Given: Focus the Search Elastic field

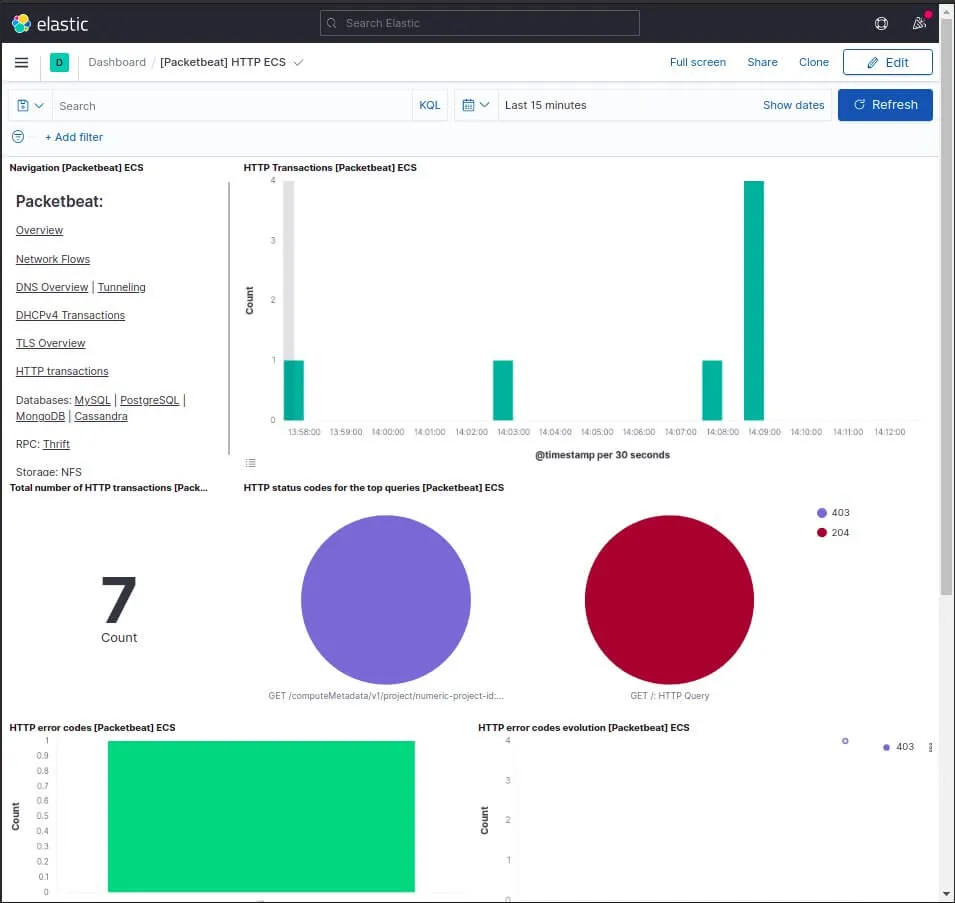Looking at the screenshot, I should click(479, 23).
